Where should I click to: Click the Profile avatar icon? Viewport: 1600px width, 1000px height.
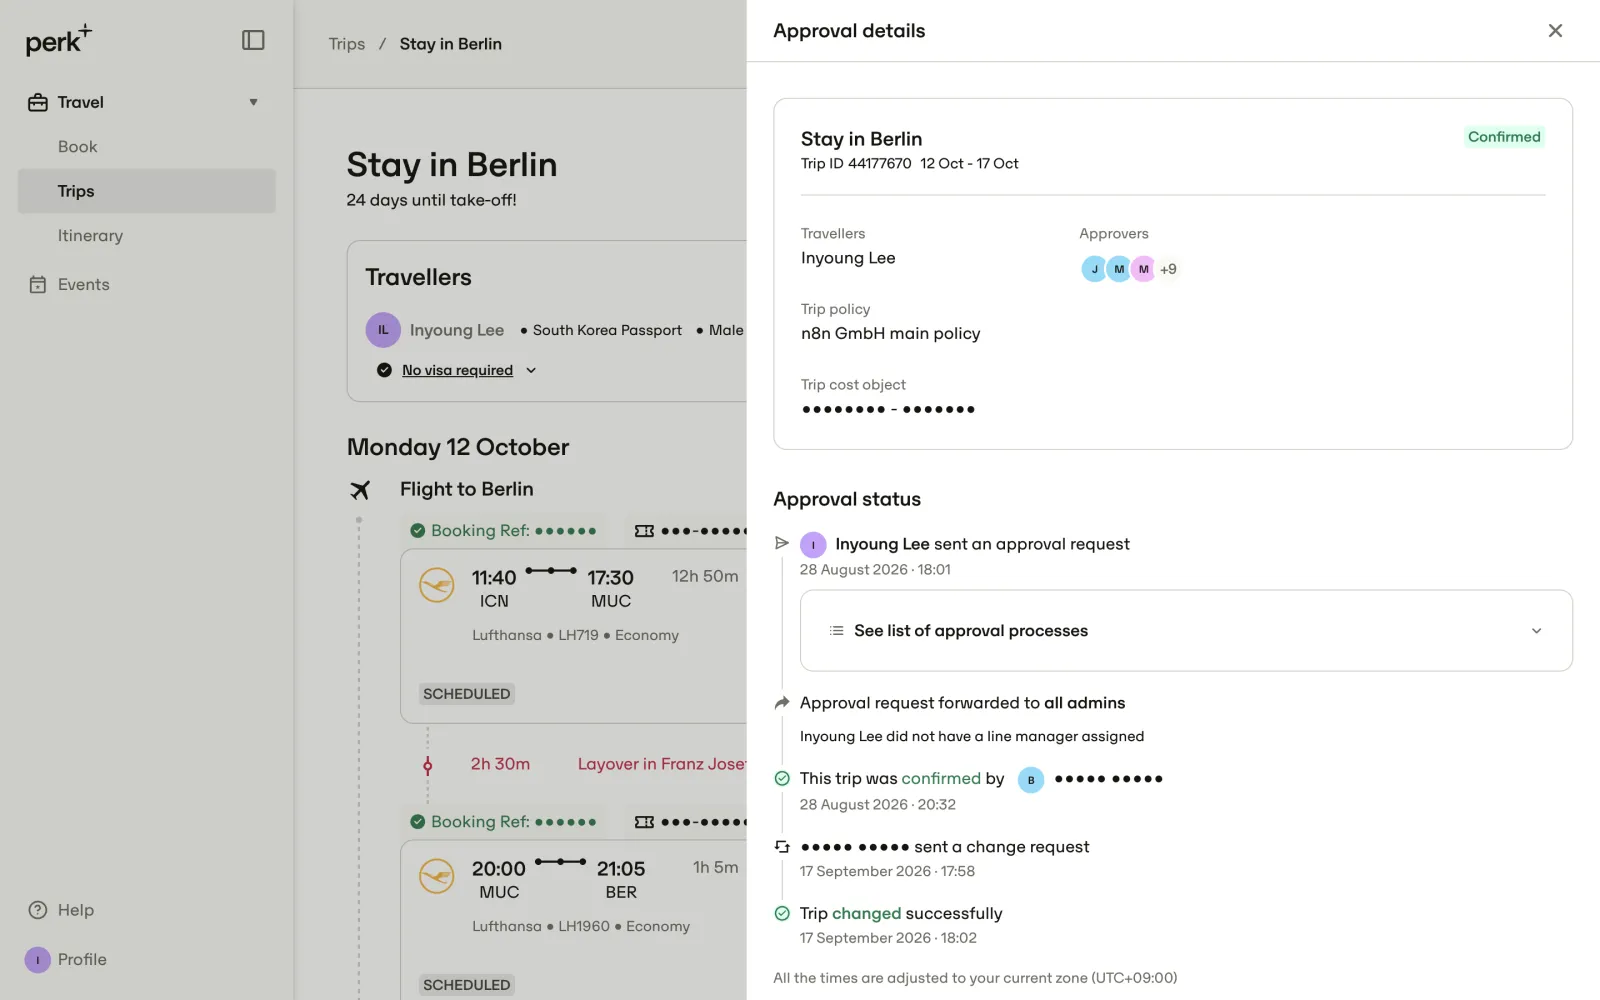point(37,960)
